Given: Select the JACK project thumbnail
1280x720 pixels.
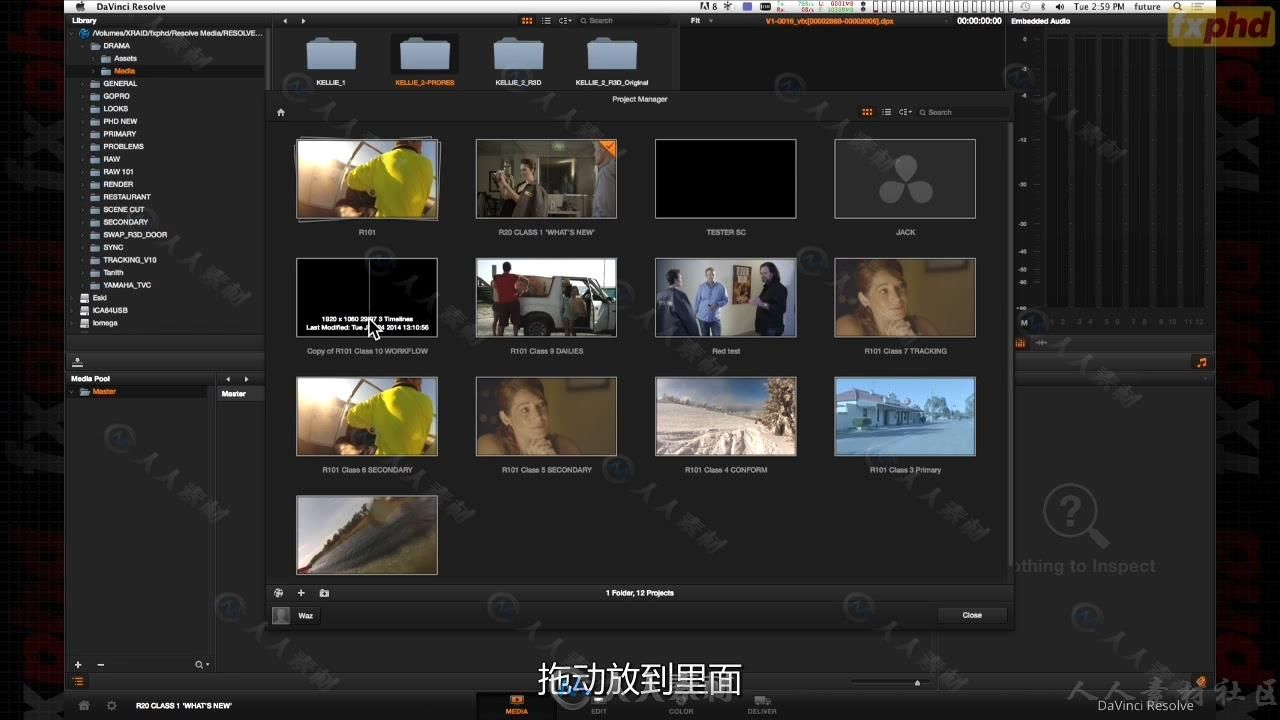Looking at the screenshot, I should (905, 179).
